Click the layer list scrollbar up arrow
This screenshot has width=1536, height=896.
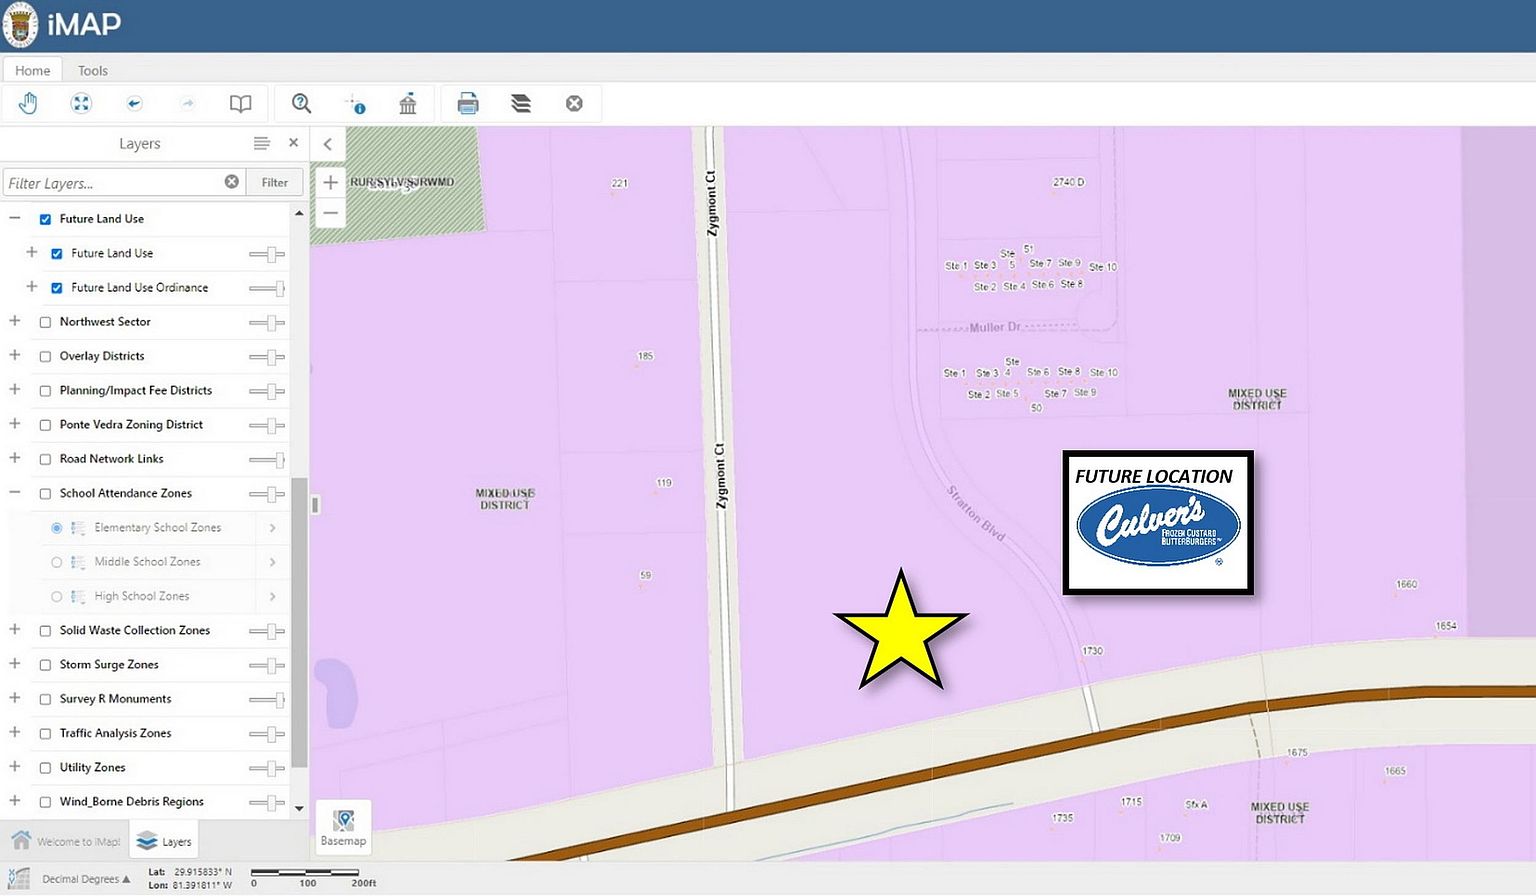(299, 213)
